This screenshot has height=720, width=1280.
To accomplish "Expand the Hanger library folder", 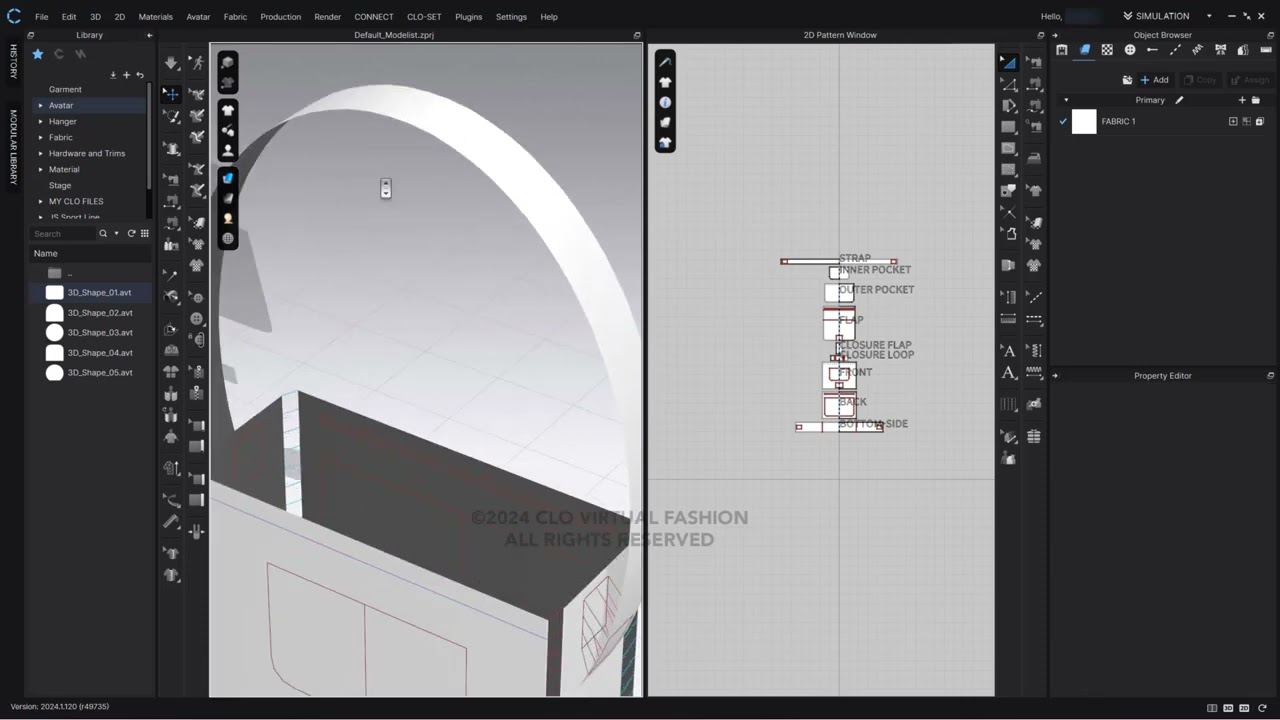I will [41, 121].
